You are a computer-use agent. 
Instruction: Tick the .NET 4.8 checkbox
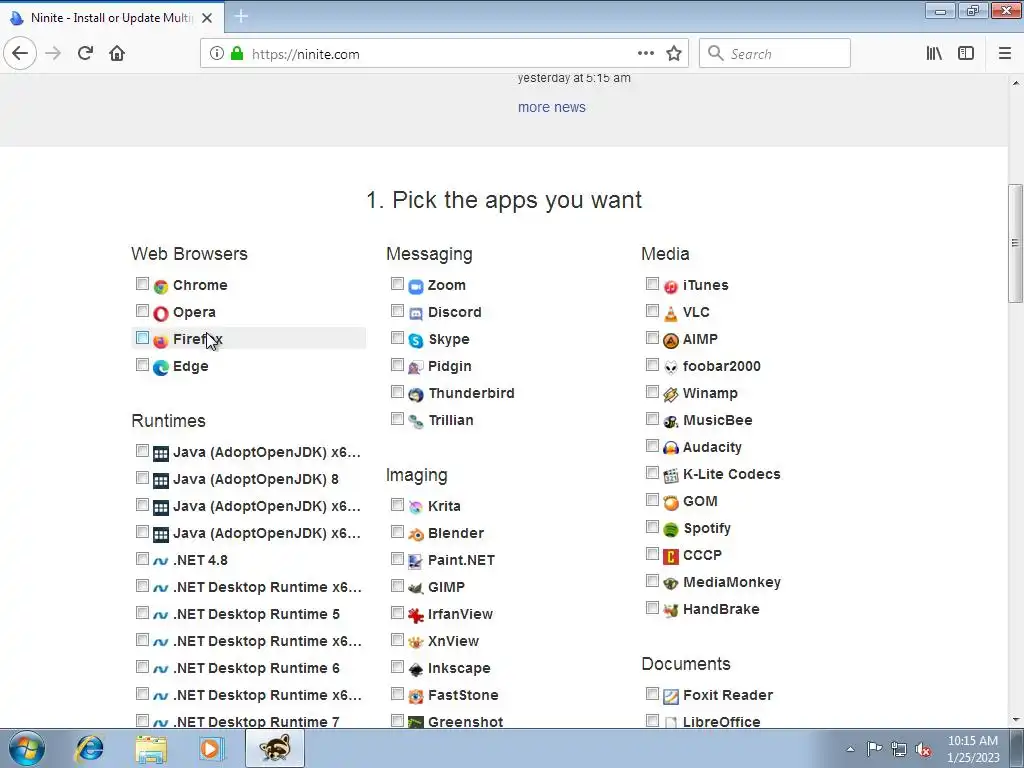pos(142,558)
